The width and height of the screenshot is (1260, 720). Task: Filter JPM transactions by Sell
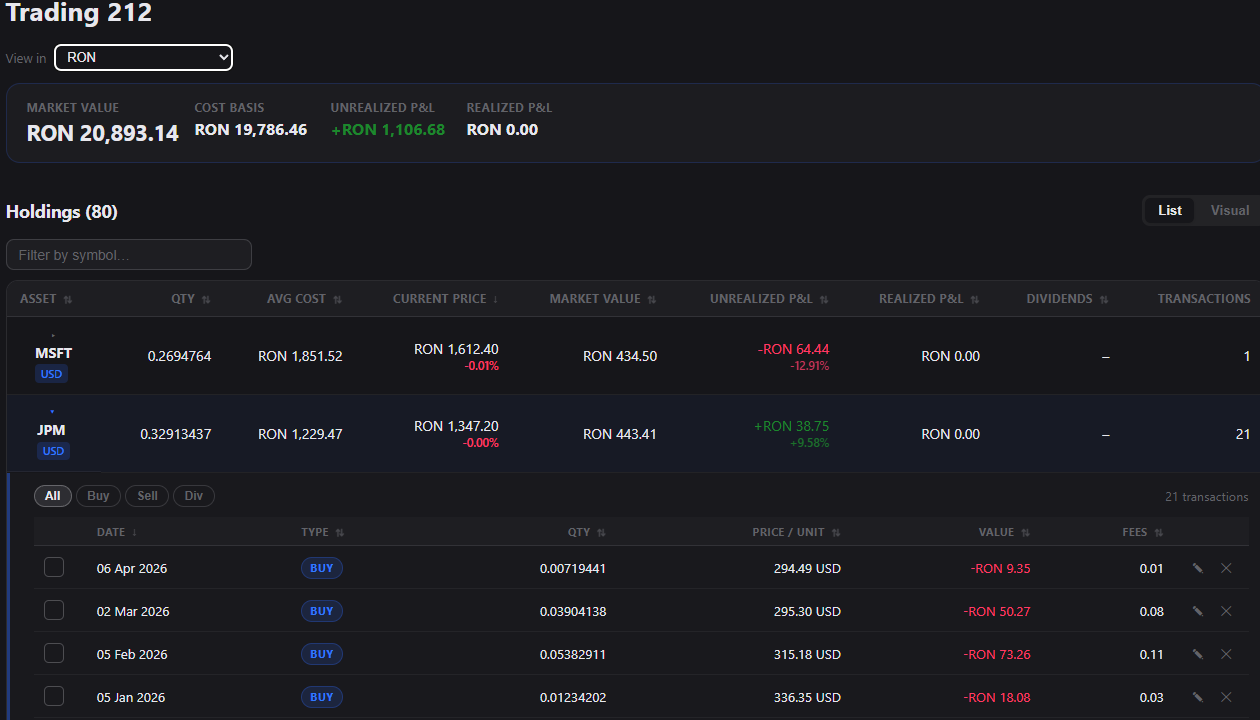147,496
